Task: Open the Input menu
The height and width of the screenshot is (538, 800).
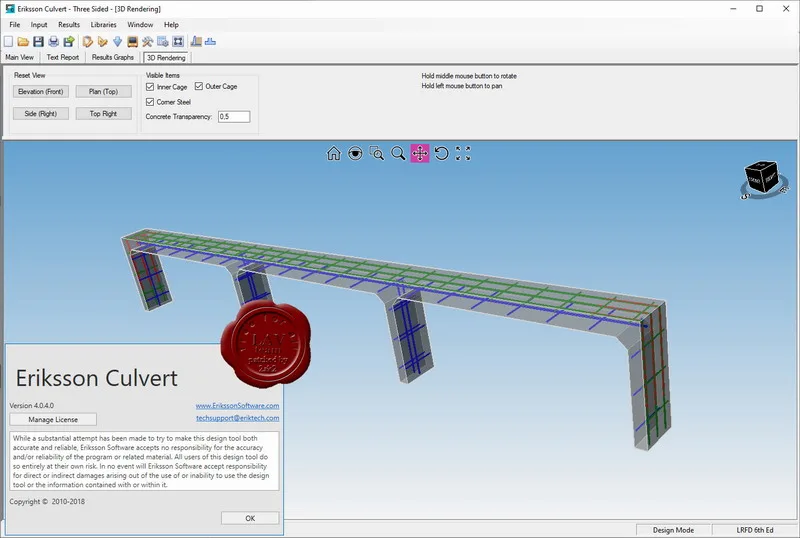Action: pos(39,25)
